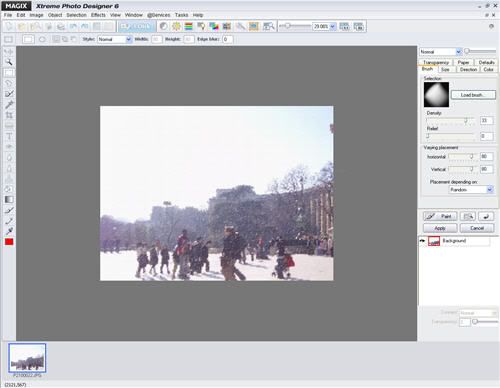This screenshot has width=500, height=388.
Task: Switch to the Transparency tab
Action: tap(436, 62)
